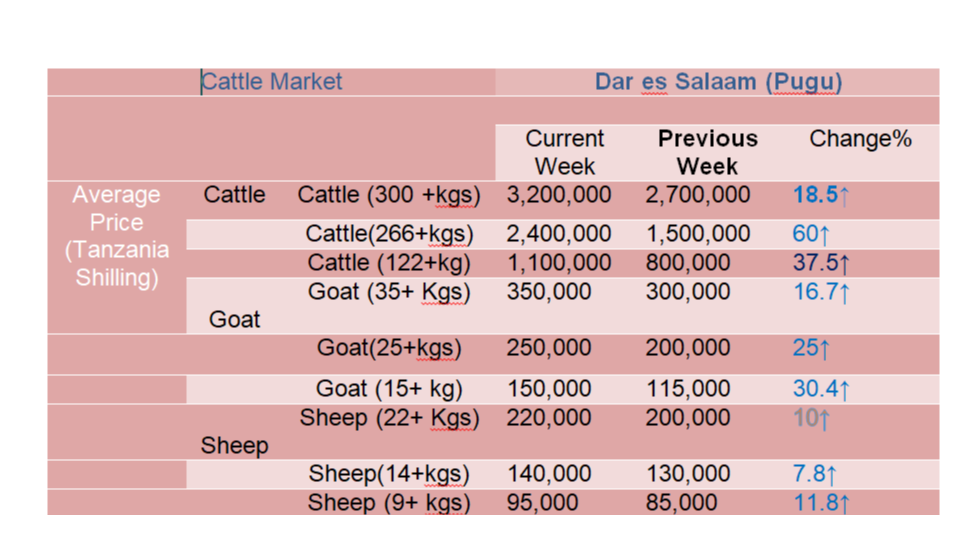Viewport: 970px width, 545px height.
Task: Click the "Change%" column header
Action: (860, 139)
